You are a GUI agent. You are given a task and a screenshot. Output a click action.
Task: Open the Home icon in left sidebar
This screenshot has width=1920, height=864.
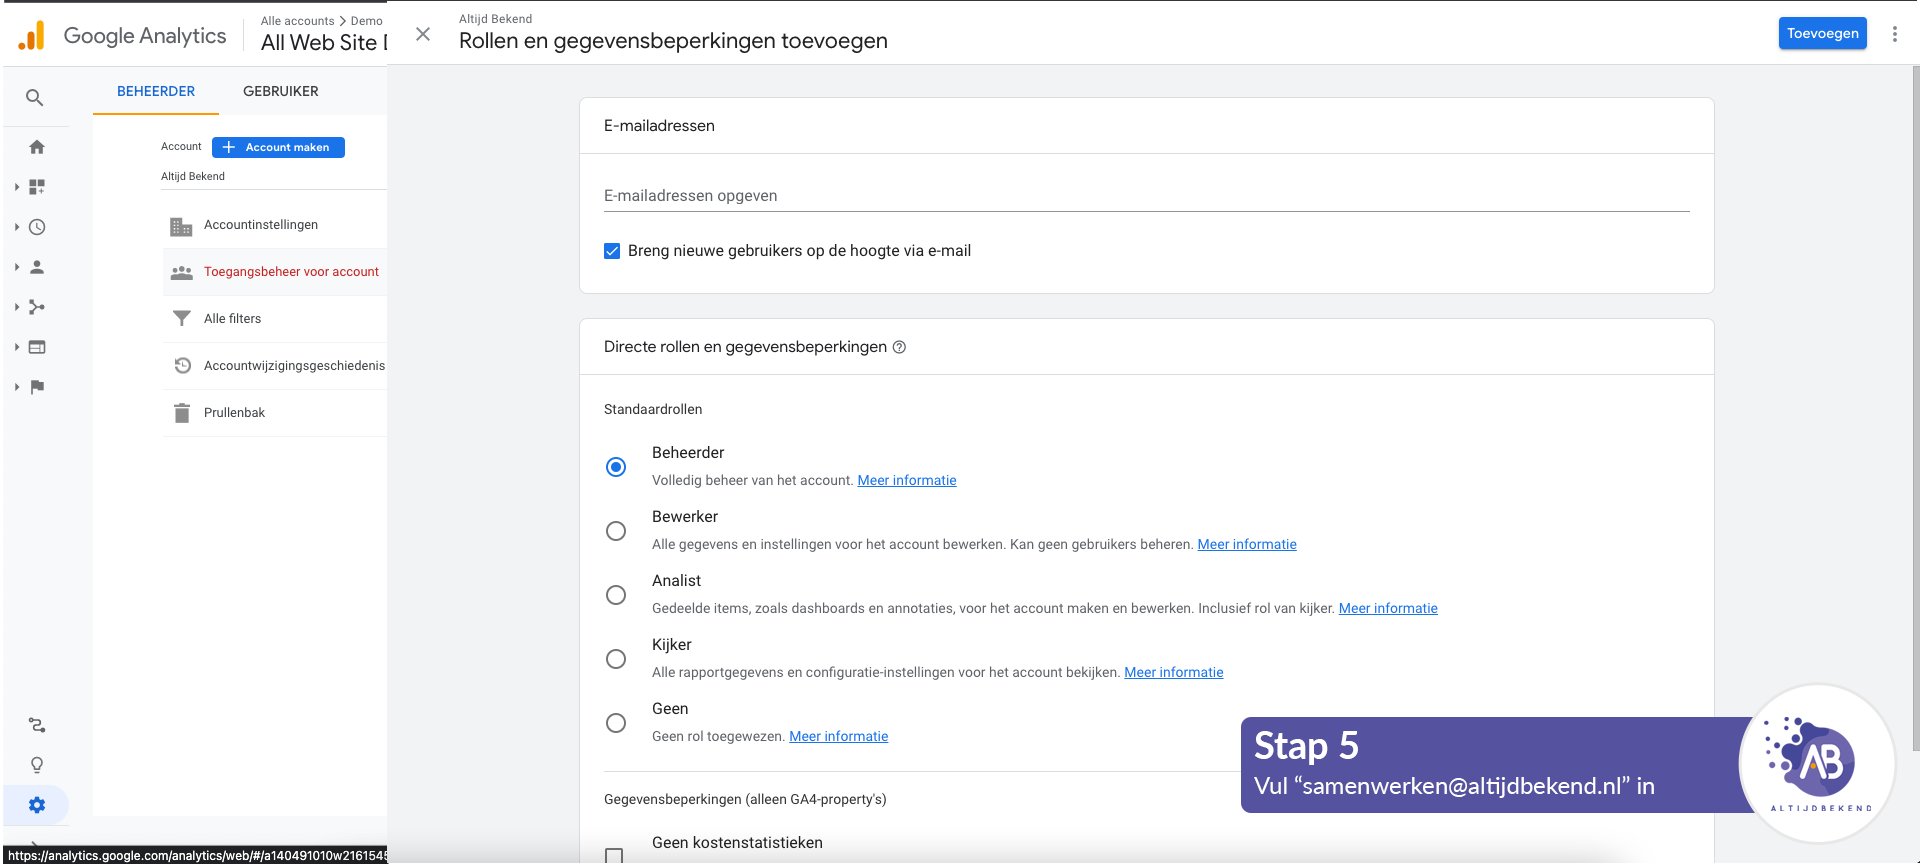[x=37, y=147]
